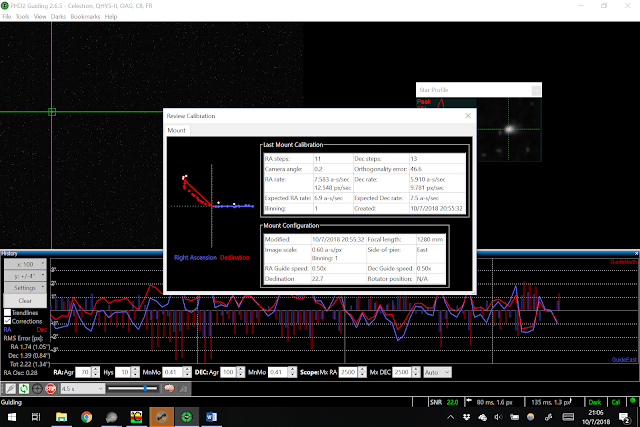
Task: Open the action center notification icon
Action: click(x=624, y=417)
